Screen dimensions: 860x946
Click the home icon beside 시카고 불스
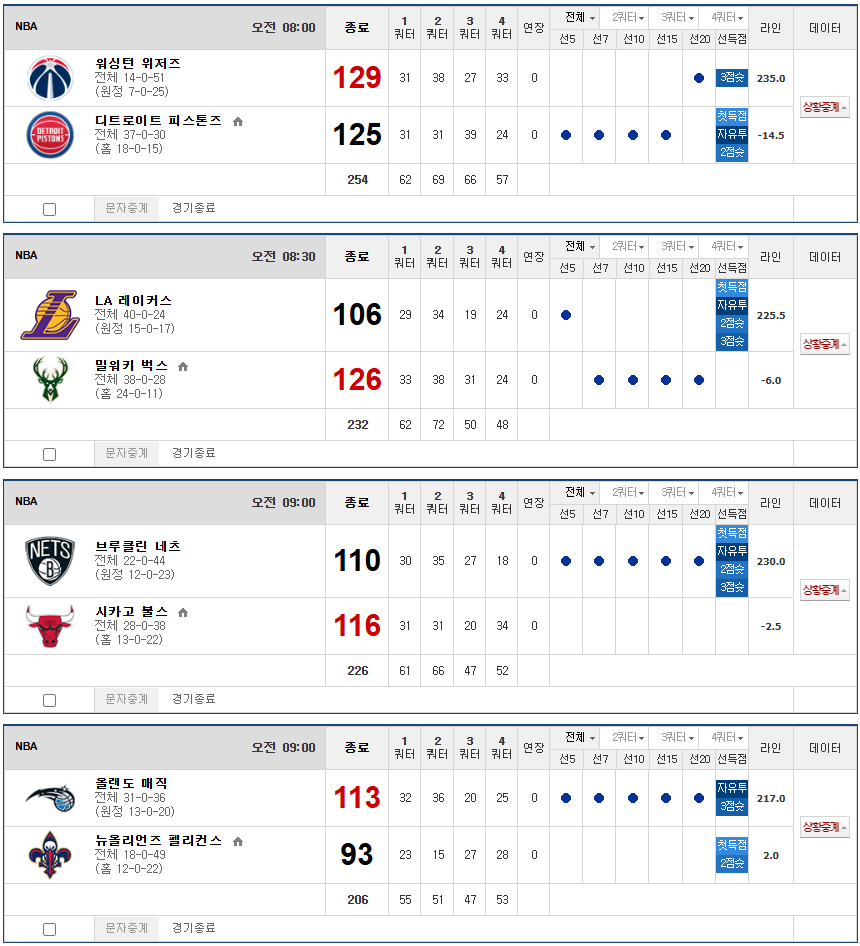183,612
